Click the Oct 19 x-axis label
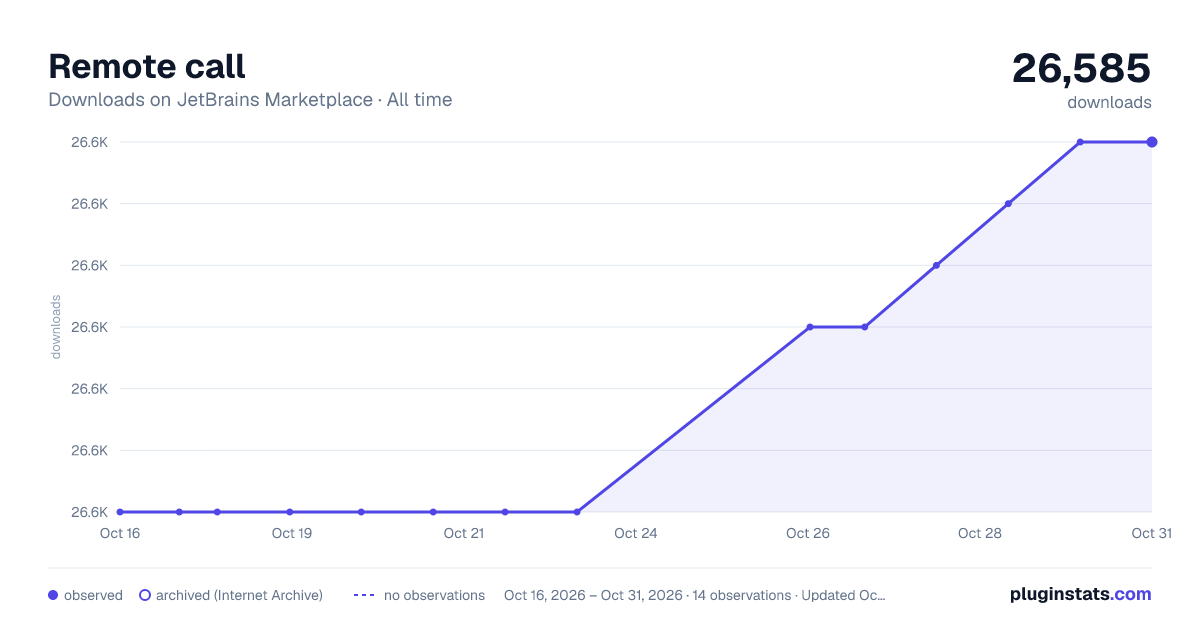 pos(292,533)
